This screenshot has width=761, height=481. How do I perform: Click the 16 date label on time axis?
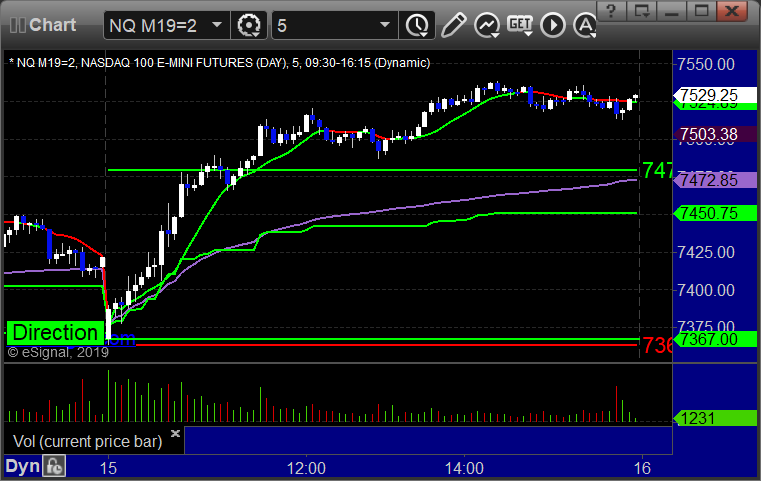[x=642, y=468]
